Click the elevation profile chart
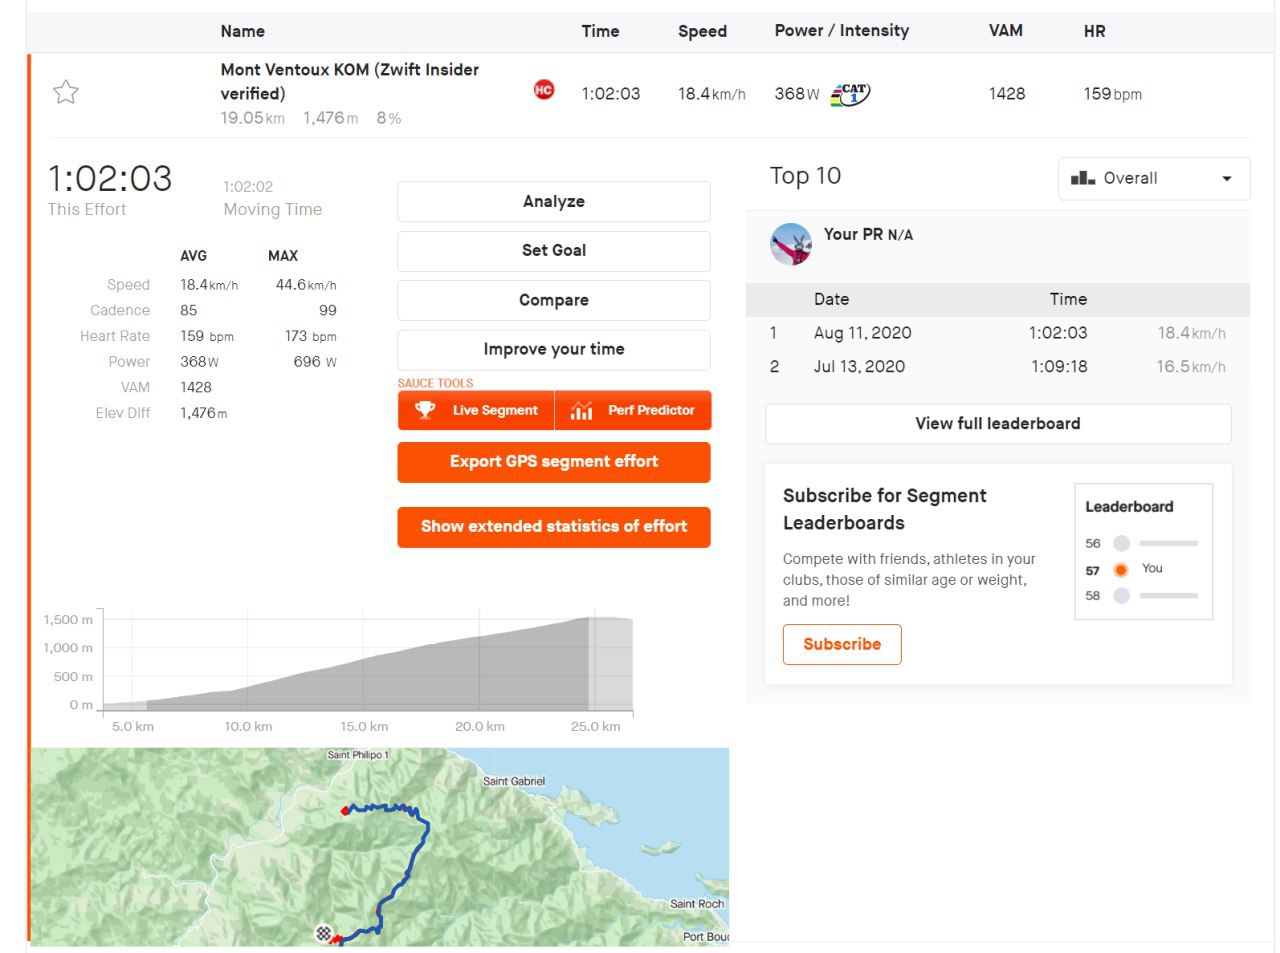Image resolution: width=1280 pixels, height=953 pixels. [x=368, y=663]
